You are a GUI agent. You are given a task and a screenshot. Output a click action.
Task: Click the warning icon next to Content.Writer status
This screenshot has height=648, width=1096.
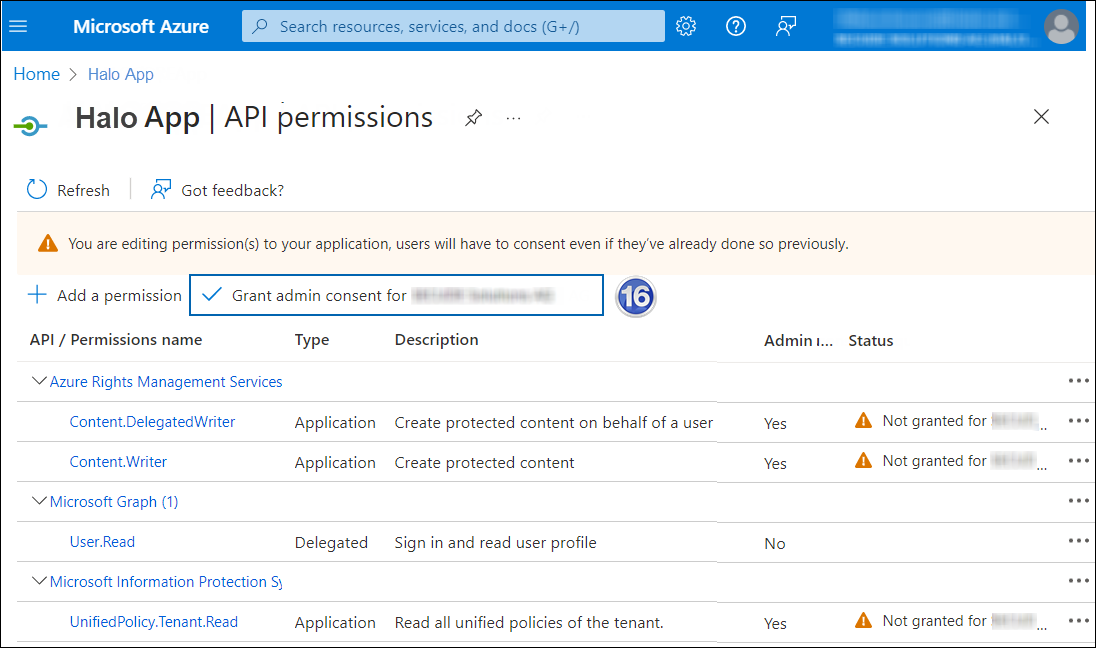click(863, 460)
